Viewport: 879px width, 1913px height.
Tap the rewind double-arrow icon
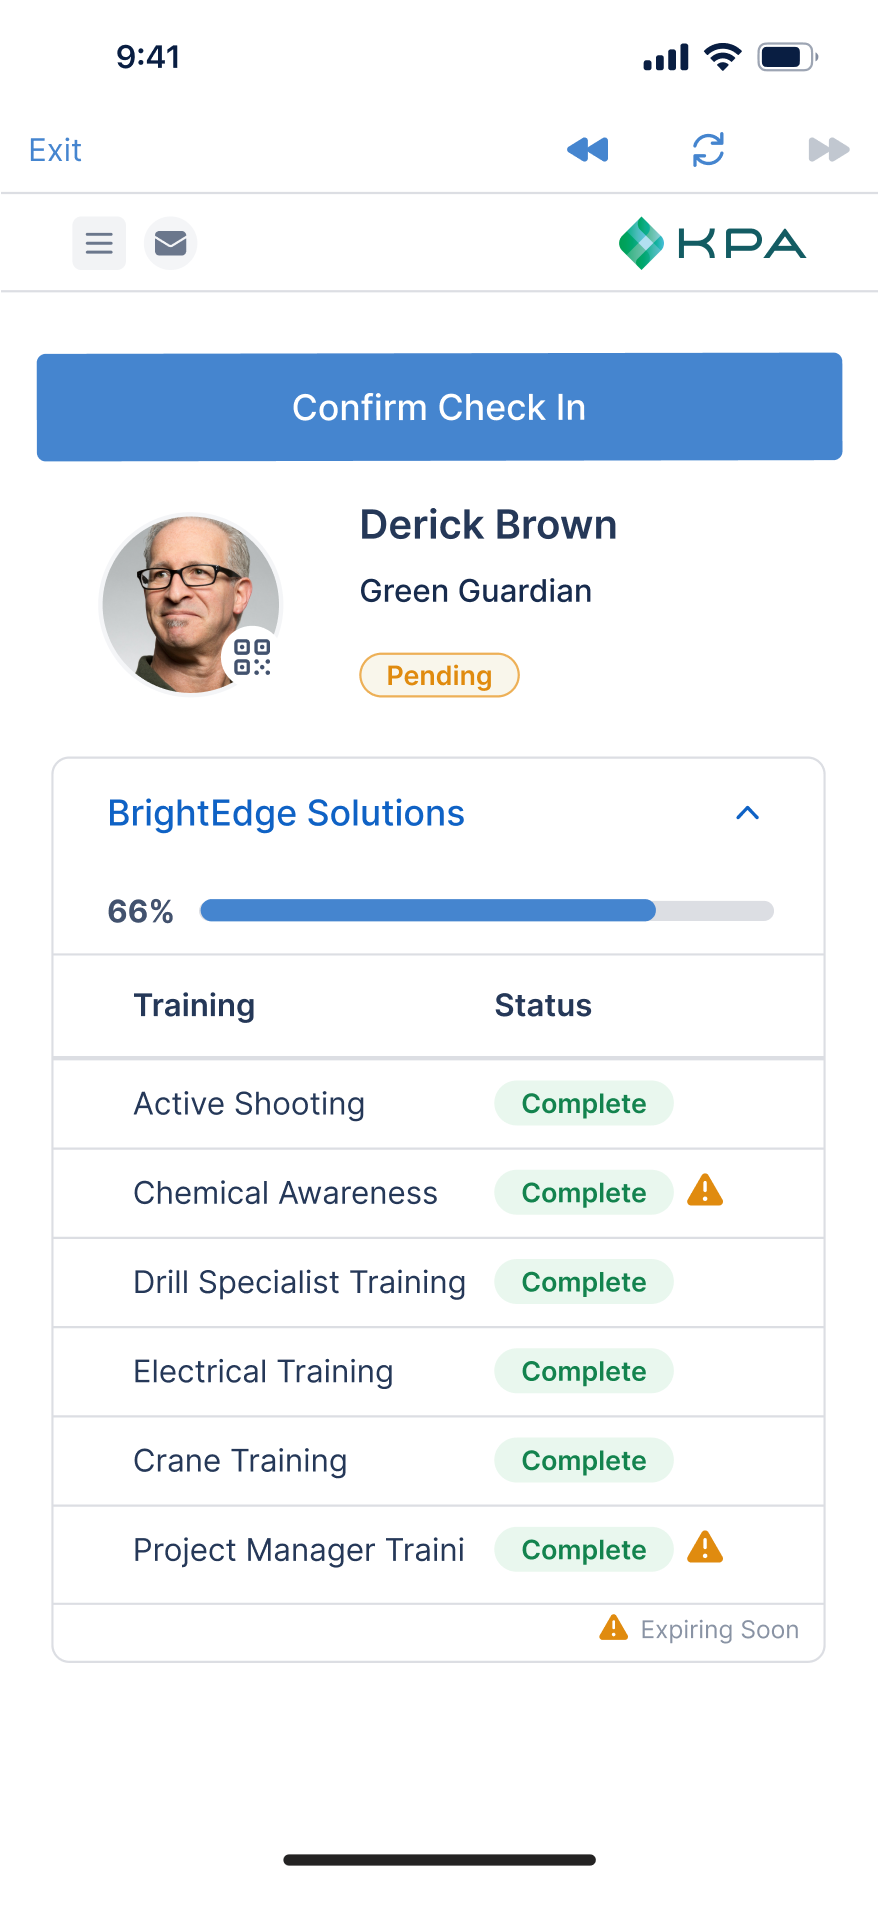pos(588,150)
